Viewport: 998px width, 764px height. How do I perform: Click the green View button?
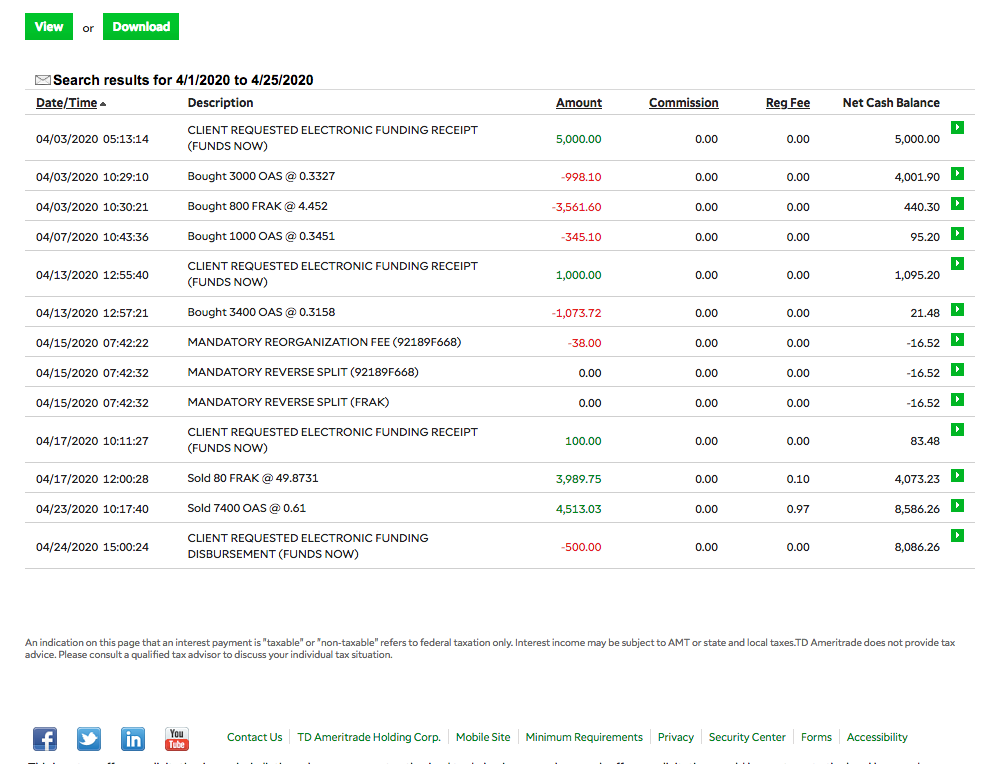coord(49,27)
